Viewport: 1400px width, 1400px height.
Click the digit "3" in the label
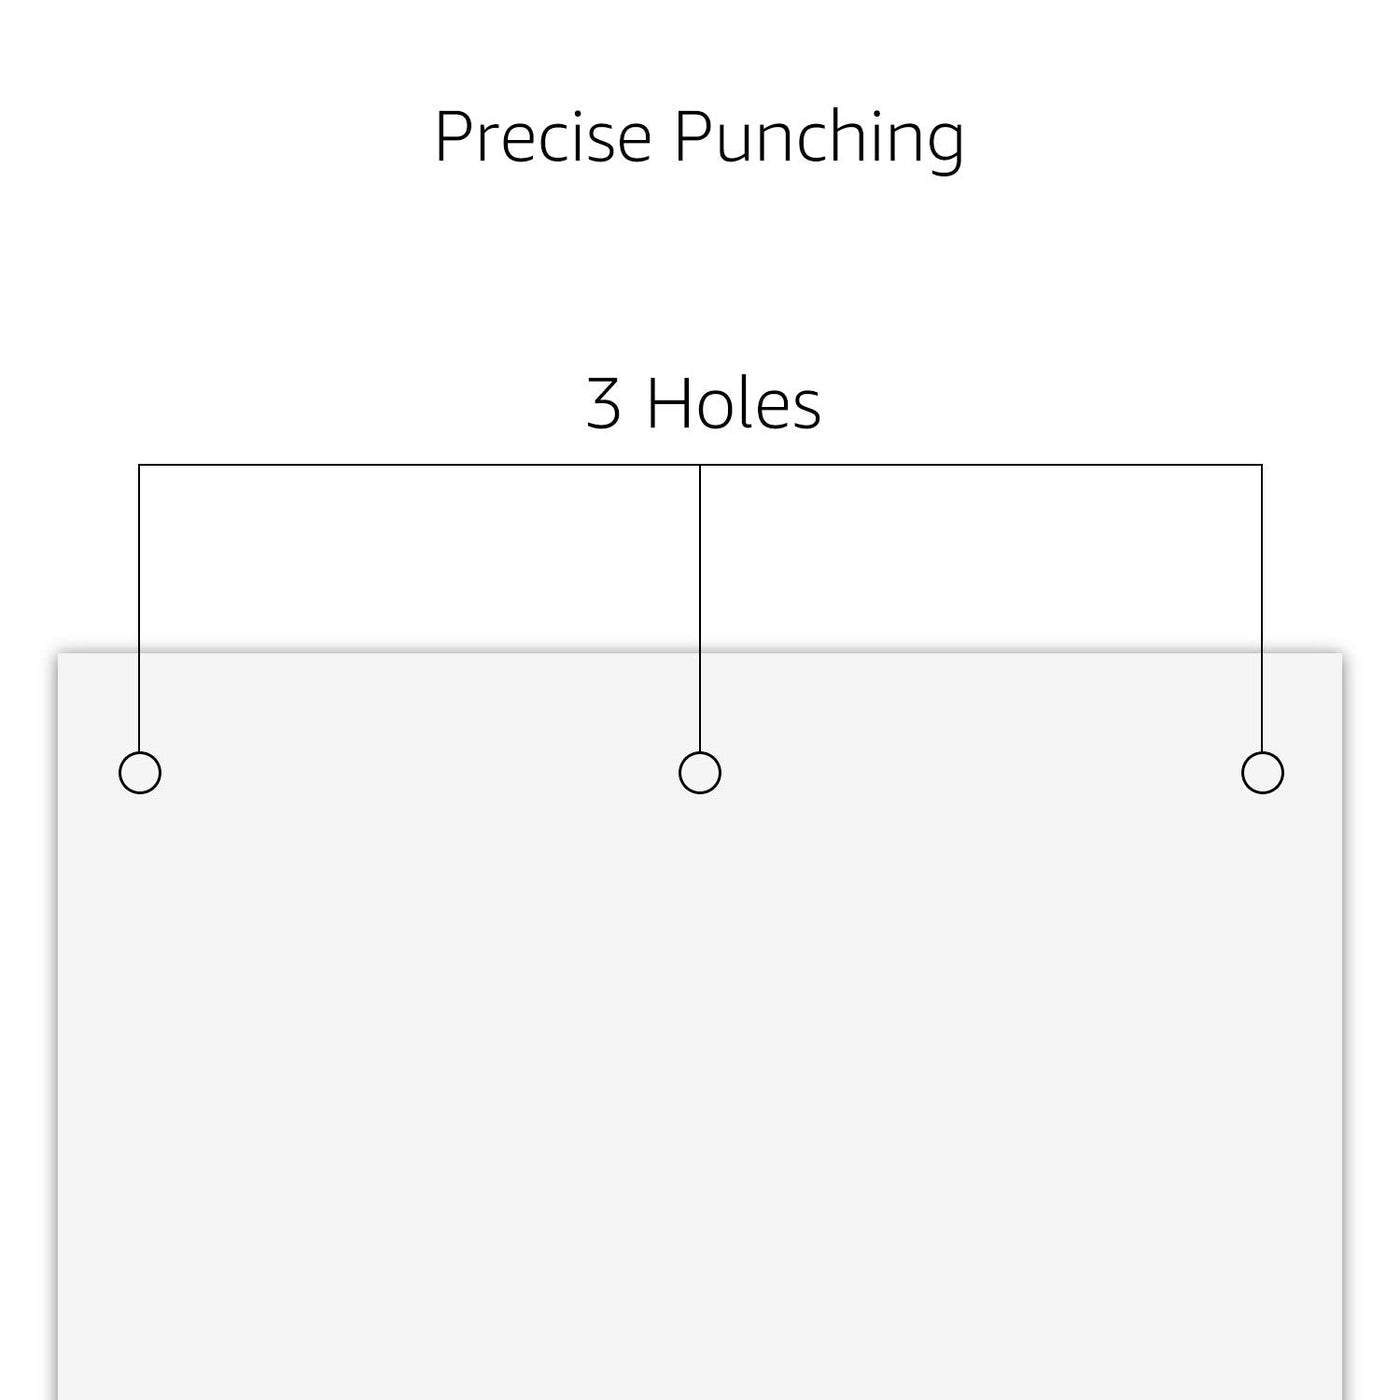pyautogui.click(x=603, y=405)
